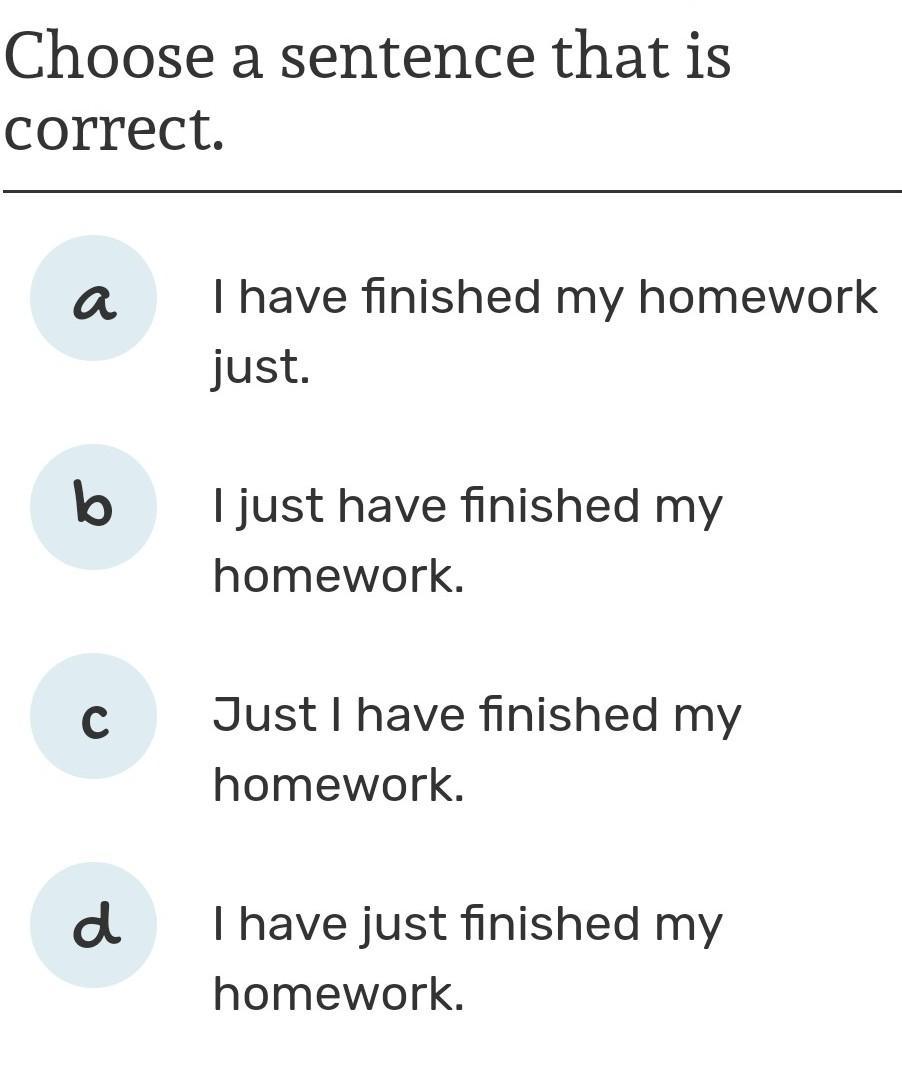Click 'Just I have finished my' text line
Screen dimensions: 902x1084
coord(477,715)
